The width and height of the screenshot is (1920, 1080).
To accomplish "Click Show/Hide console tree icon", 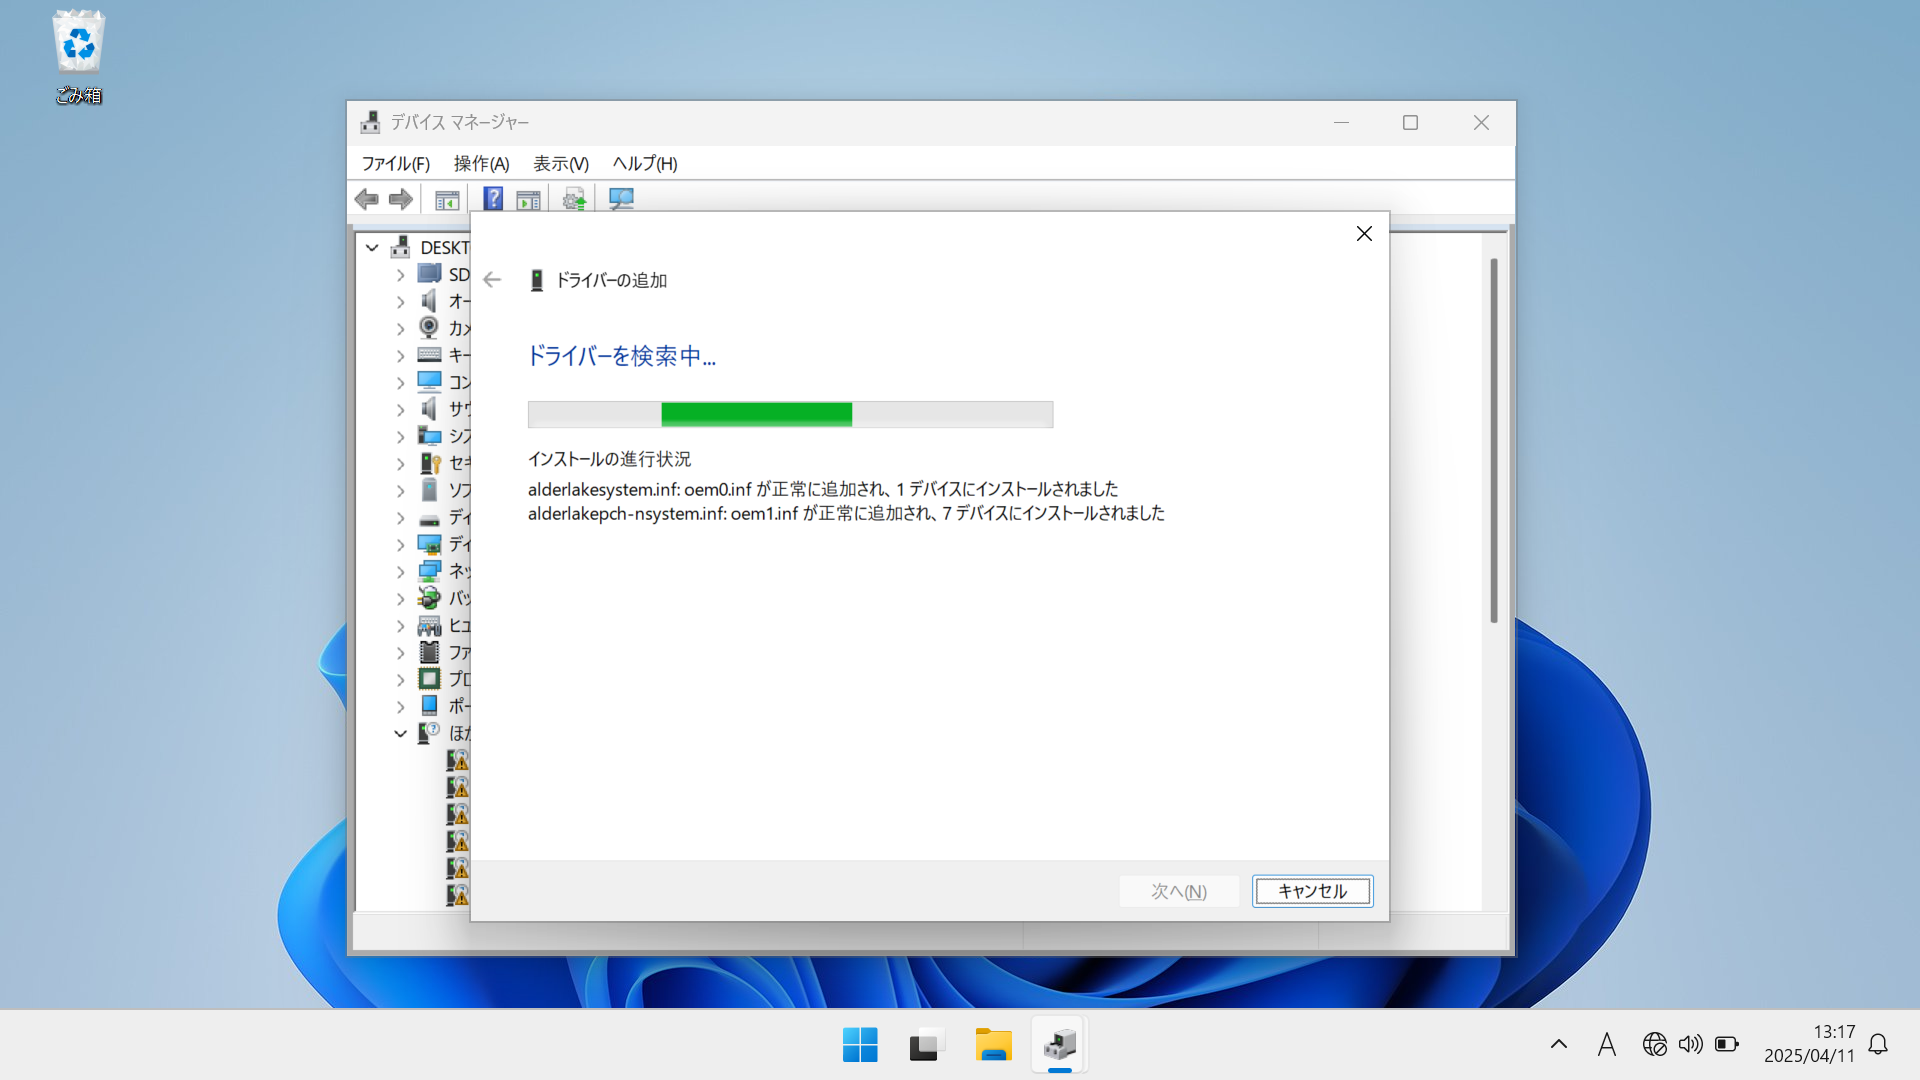I will coord(447,199).
